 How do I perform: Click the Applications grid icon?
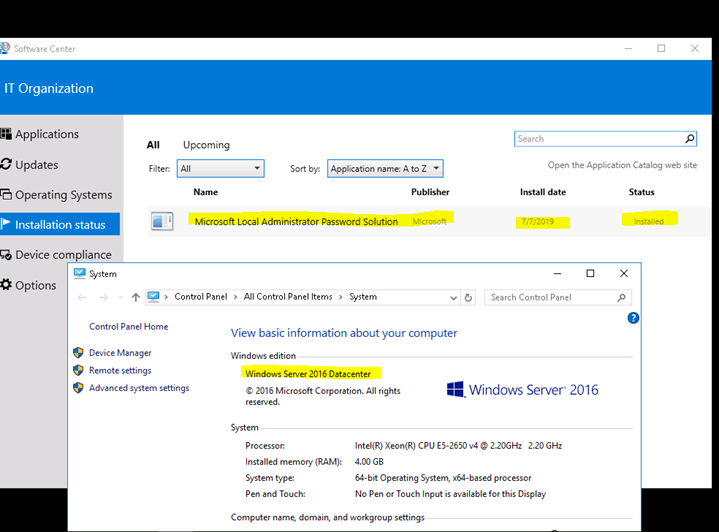[x=6, y=134]
